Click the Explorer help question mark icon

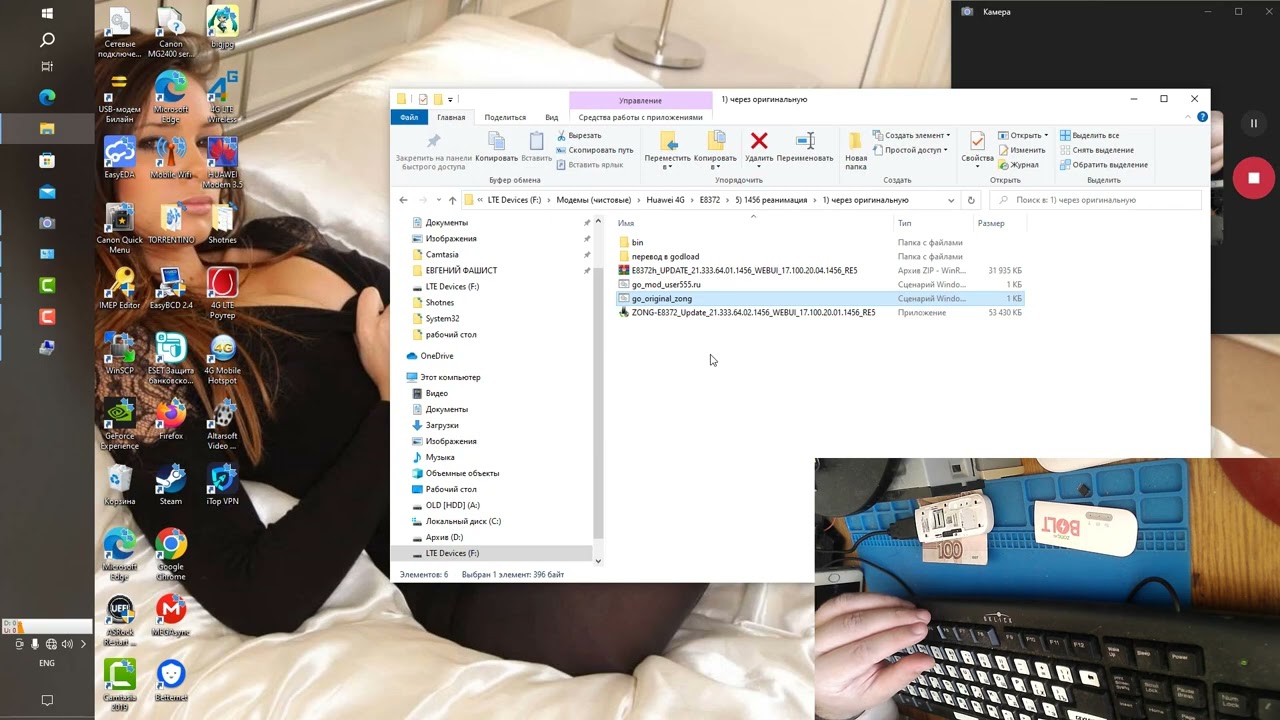(1202, 117)
